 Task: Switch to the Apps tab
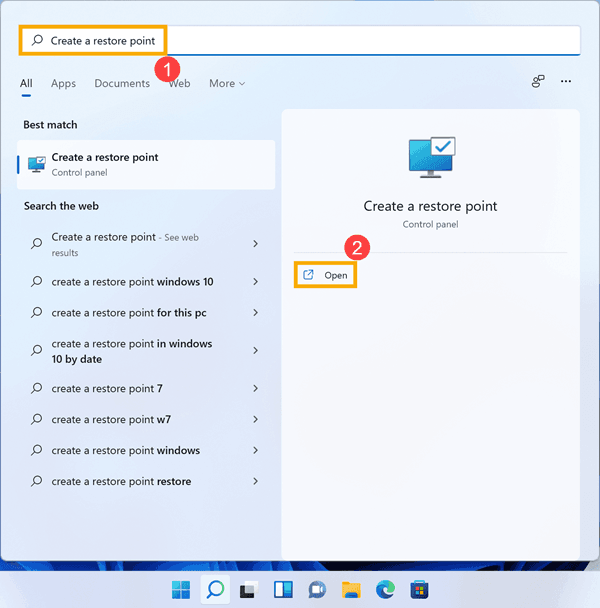pyautogui.click(x=63, y=83)
